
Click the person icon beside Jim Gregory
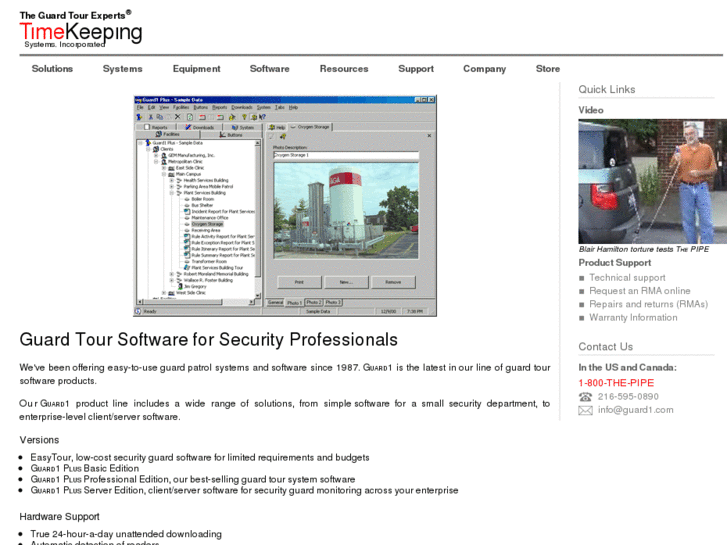coord(180,287)
